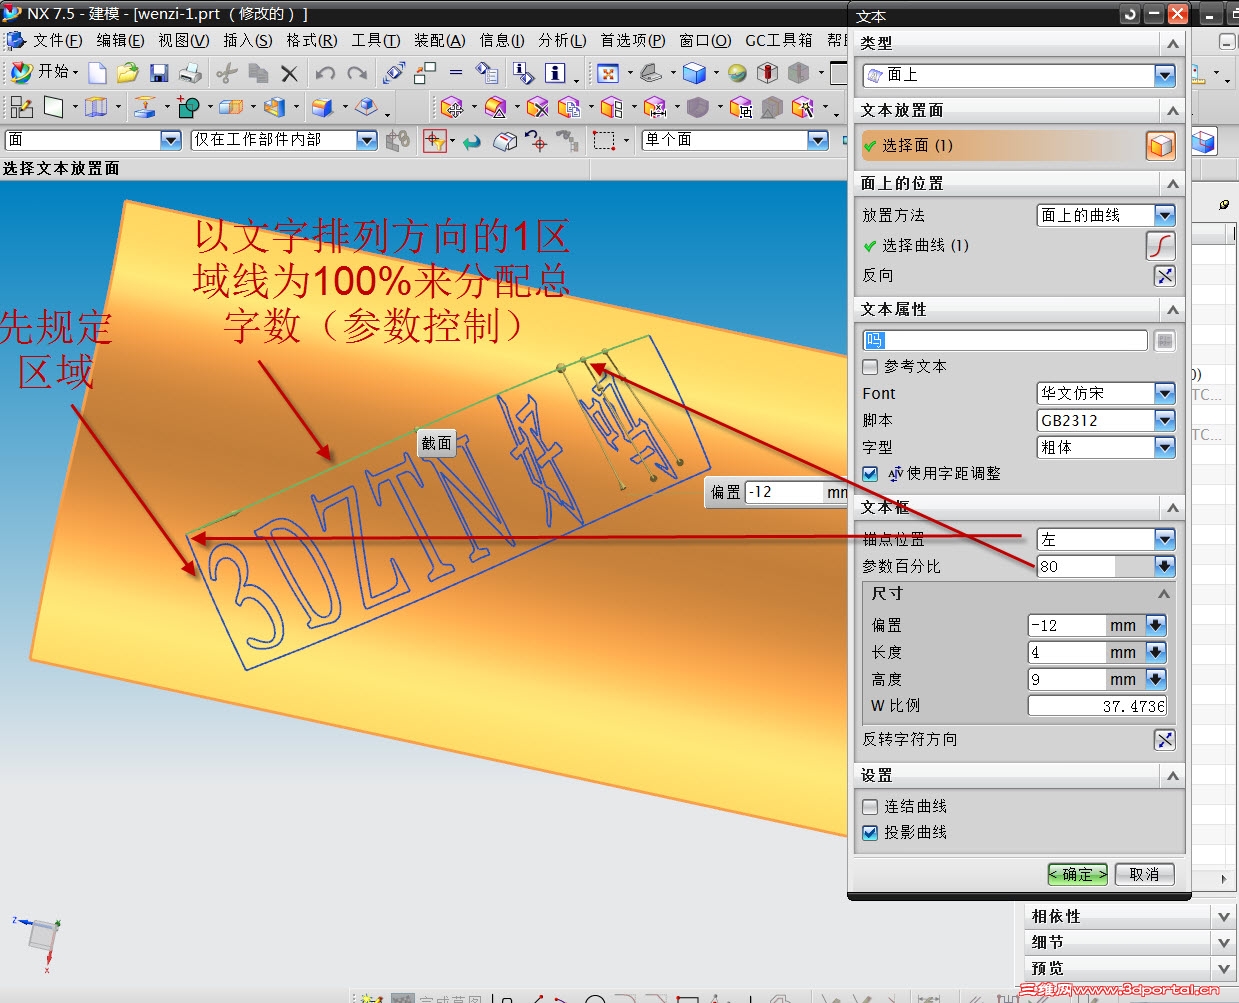Click the shaded blue cube render icon
This screenshot has height=1003, width=1239.
695,73
